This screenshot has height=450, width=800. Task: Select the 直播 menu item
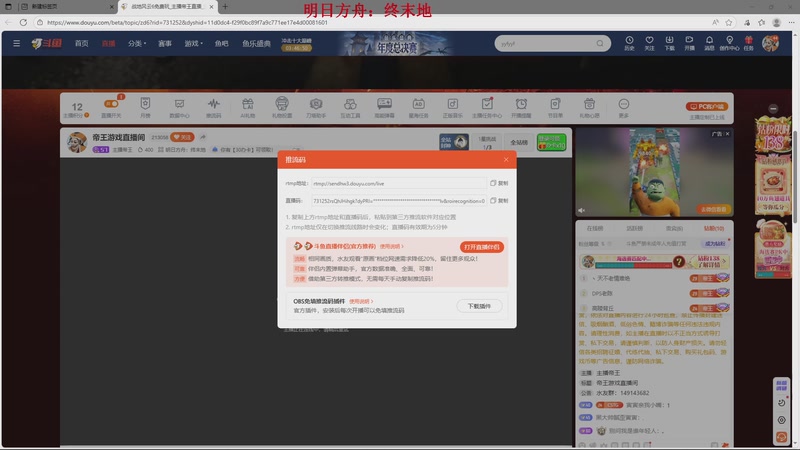coord(108,43)
